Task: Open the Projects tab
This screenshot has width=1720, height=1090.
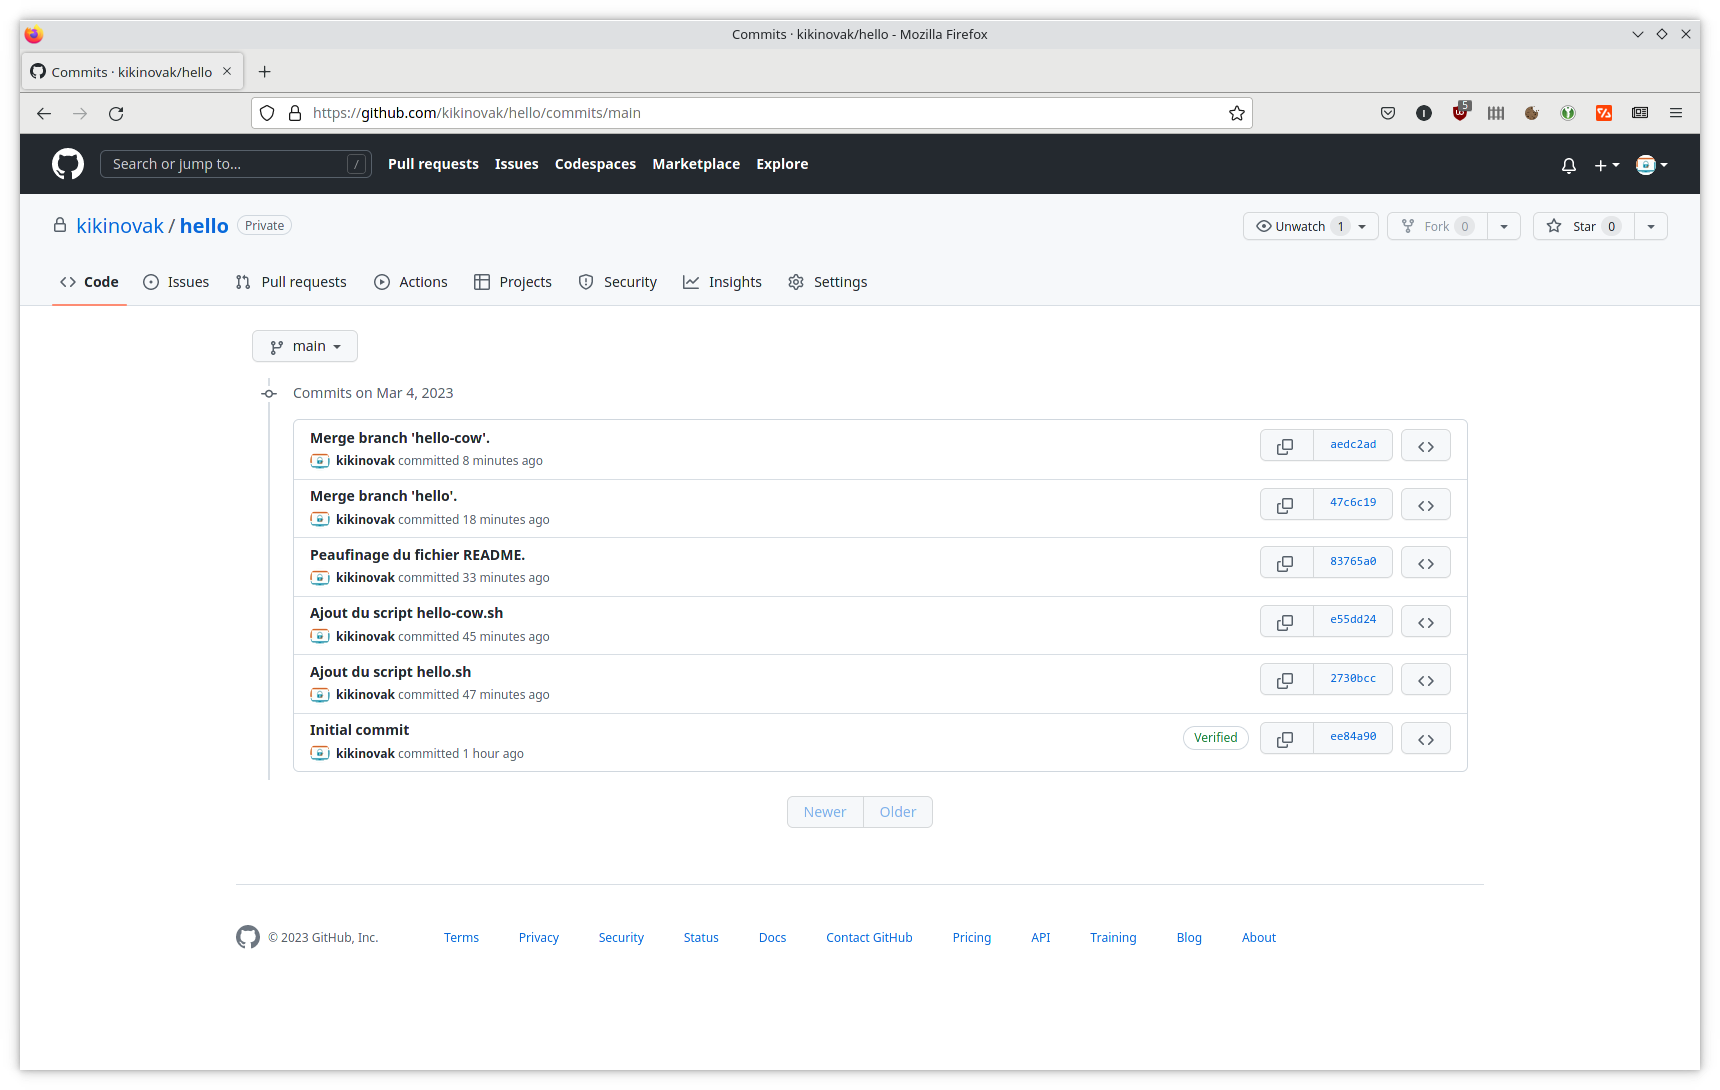Action: [x=513, y=282]
